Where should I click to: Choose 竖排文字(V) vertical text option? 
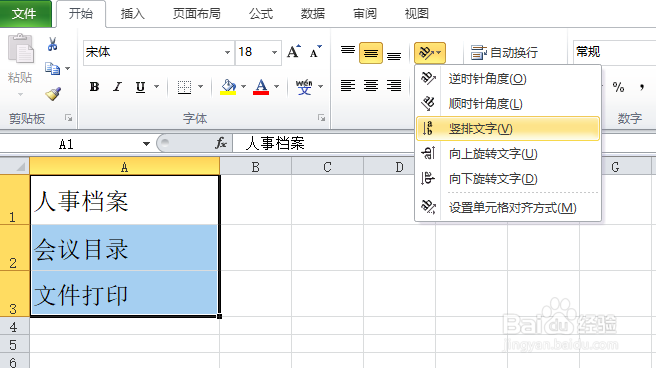(x=508, y=128)
